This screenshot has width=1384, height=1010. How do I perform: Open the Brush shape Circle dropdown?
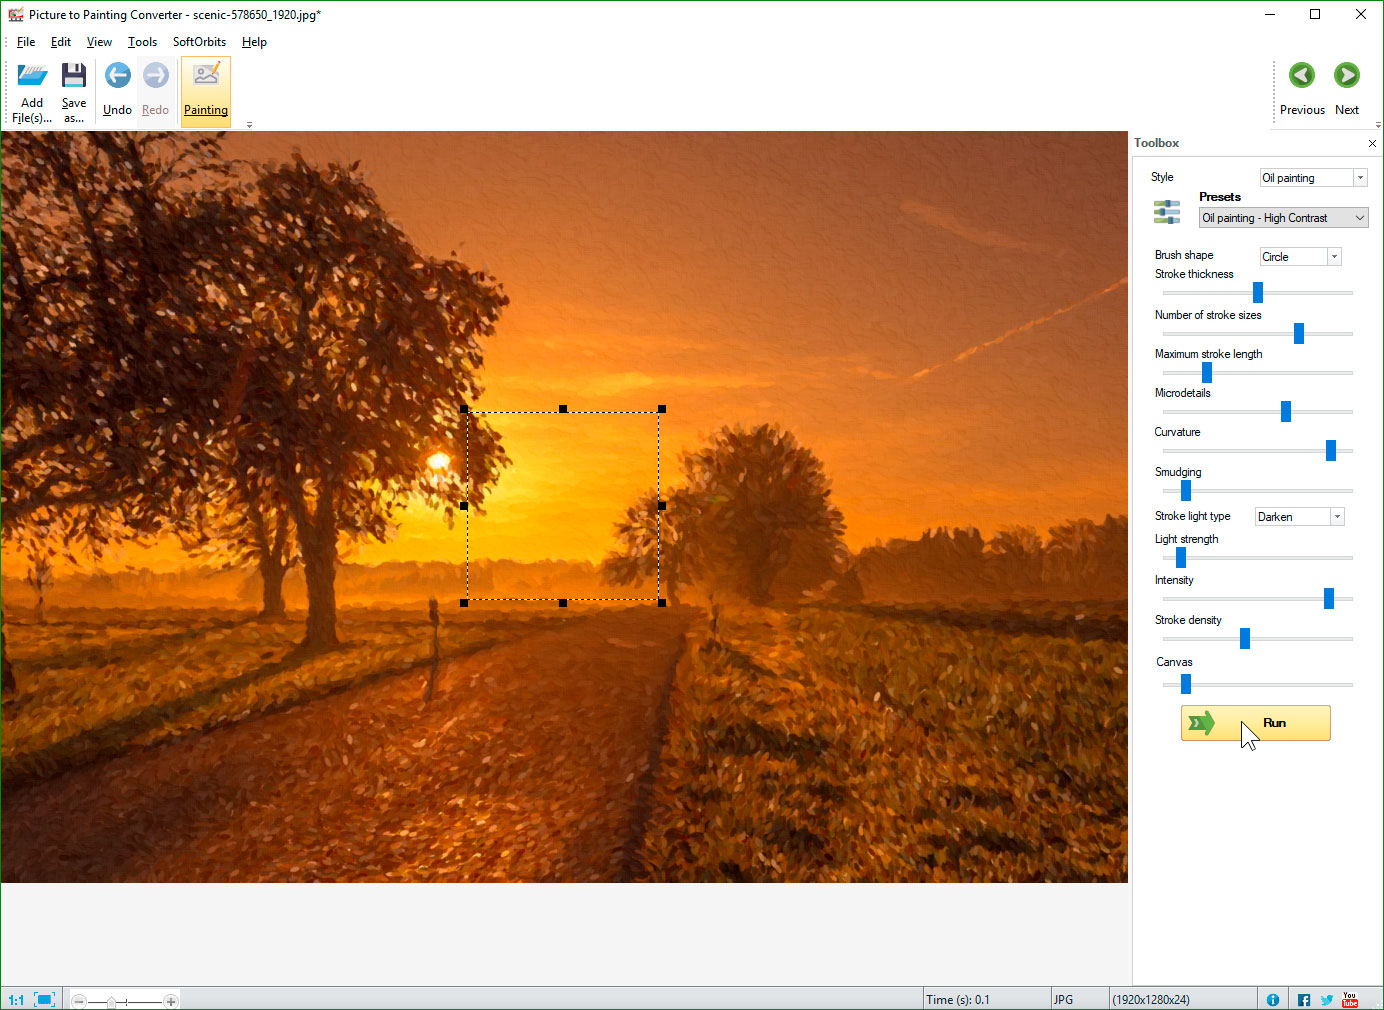point(1300,257)
